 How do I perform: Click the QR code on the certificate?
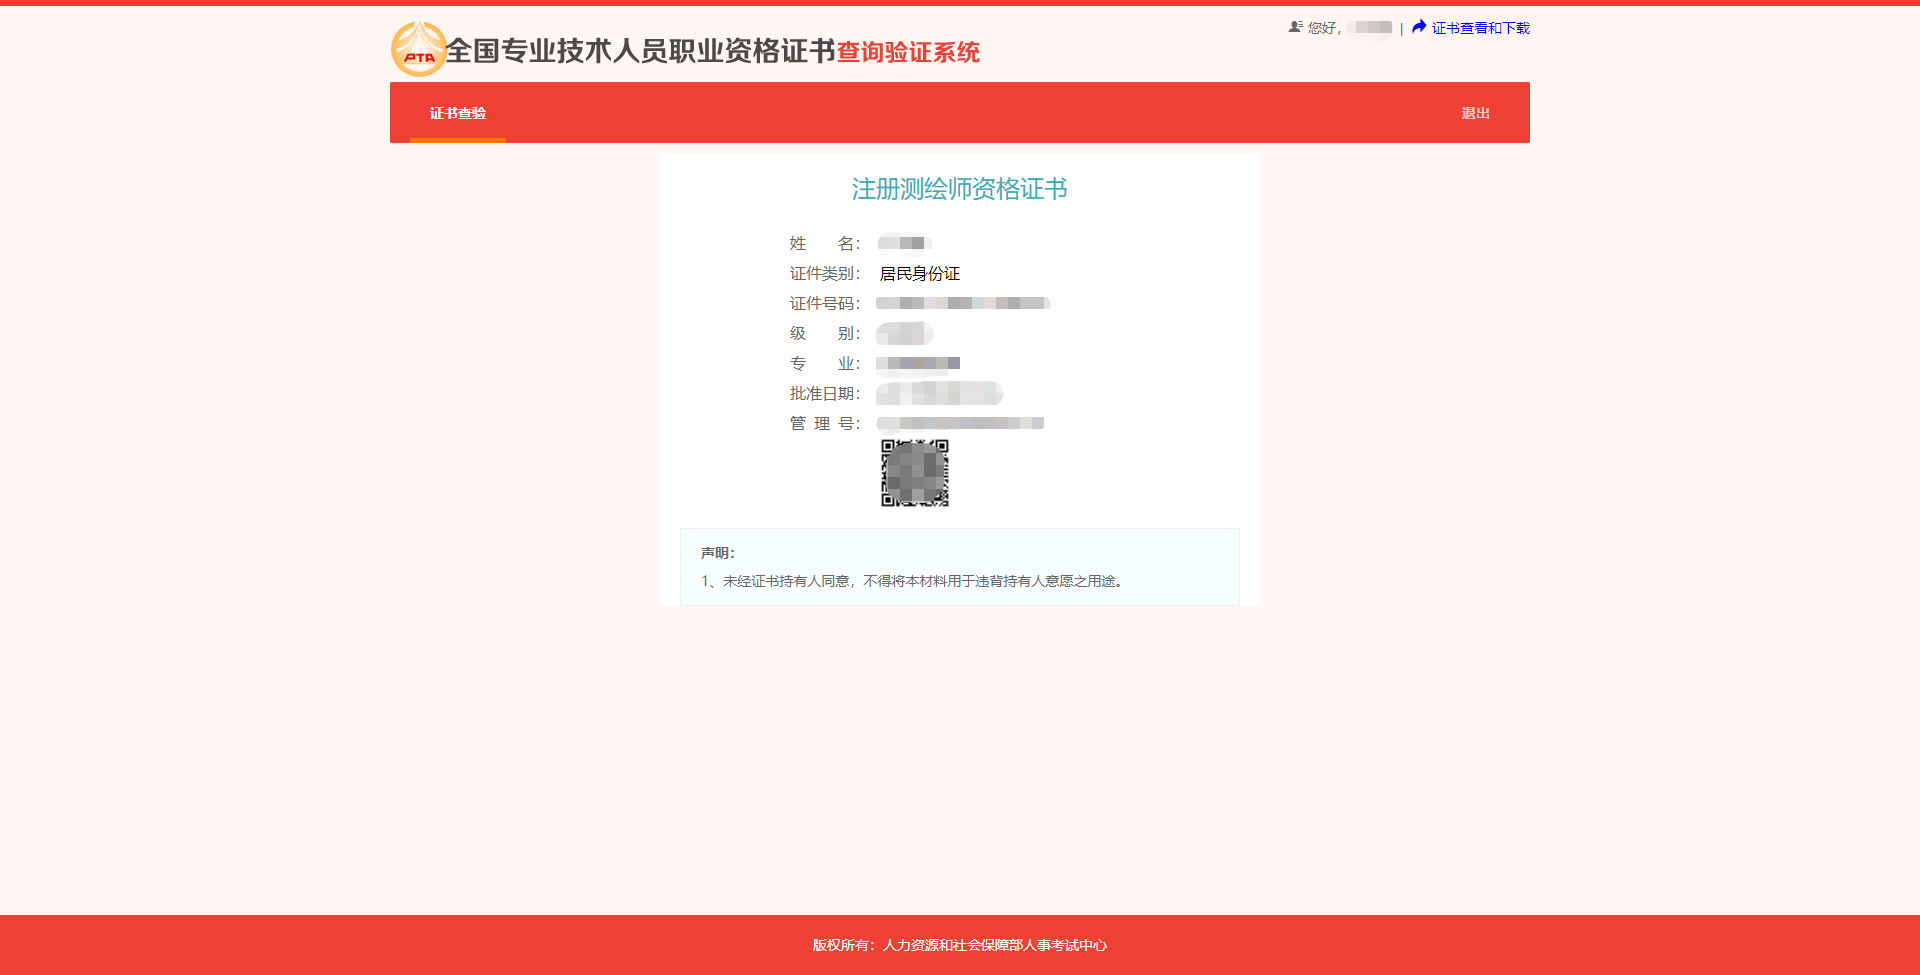(914, 473)
